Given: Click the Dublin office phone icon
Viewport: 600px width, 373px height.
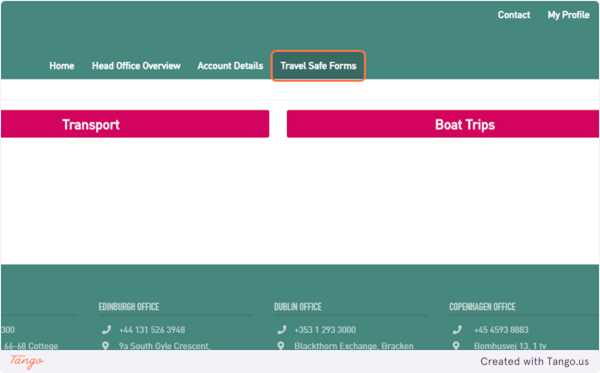Looking at the screenshot, I should click(x=282, y=329).
